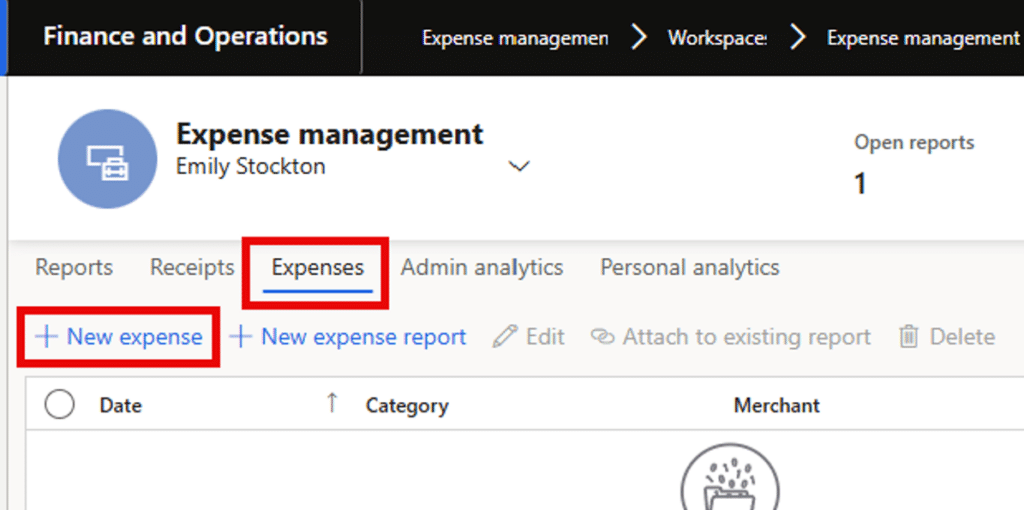Screen dimensions: 1024x510
Task: Switch to the Reports tab
Action: tap(74, 268)
